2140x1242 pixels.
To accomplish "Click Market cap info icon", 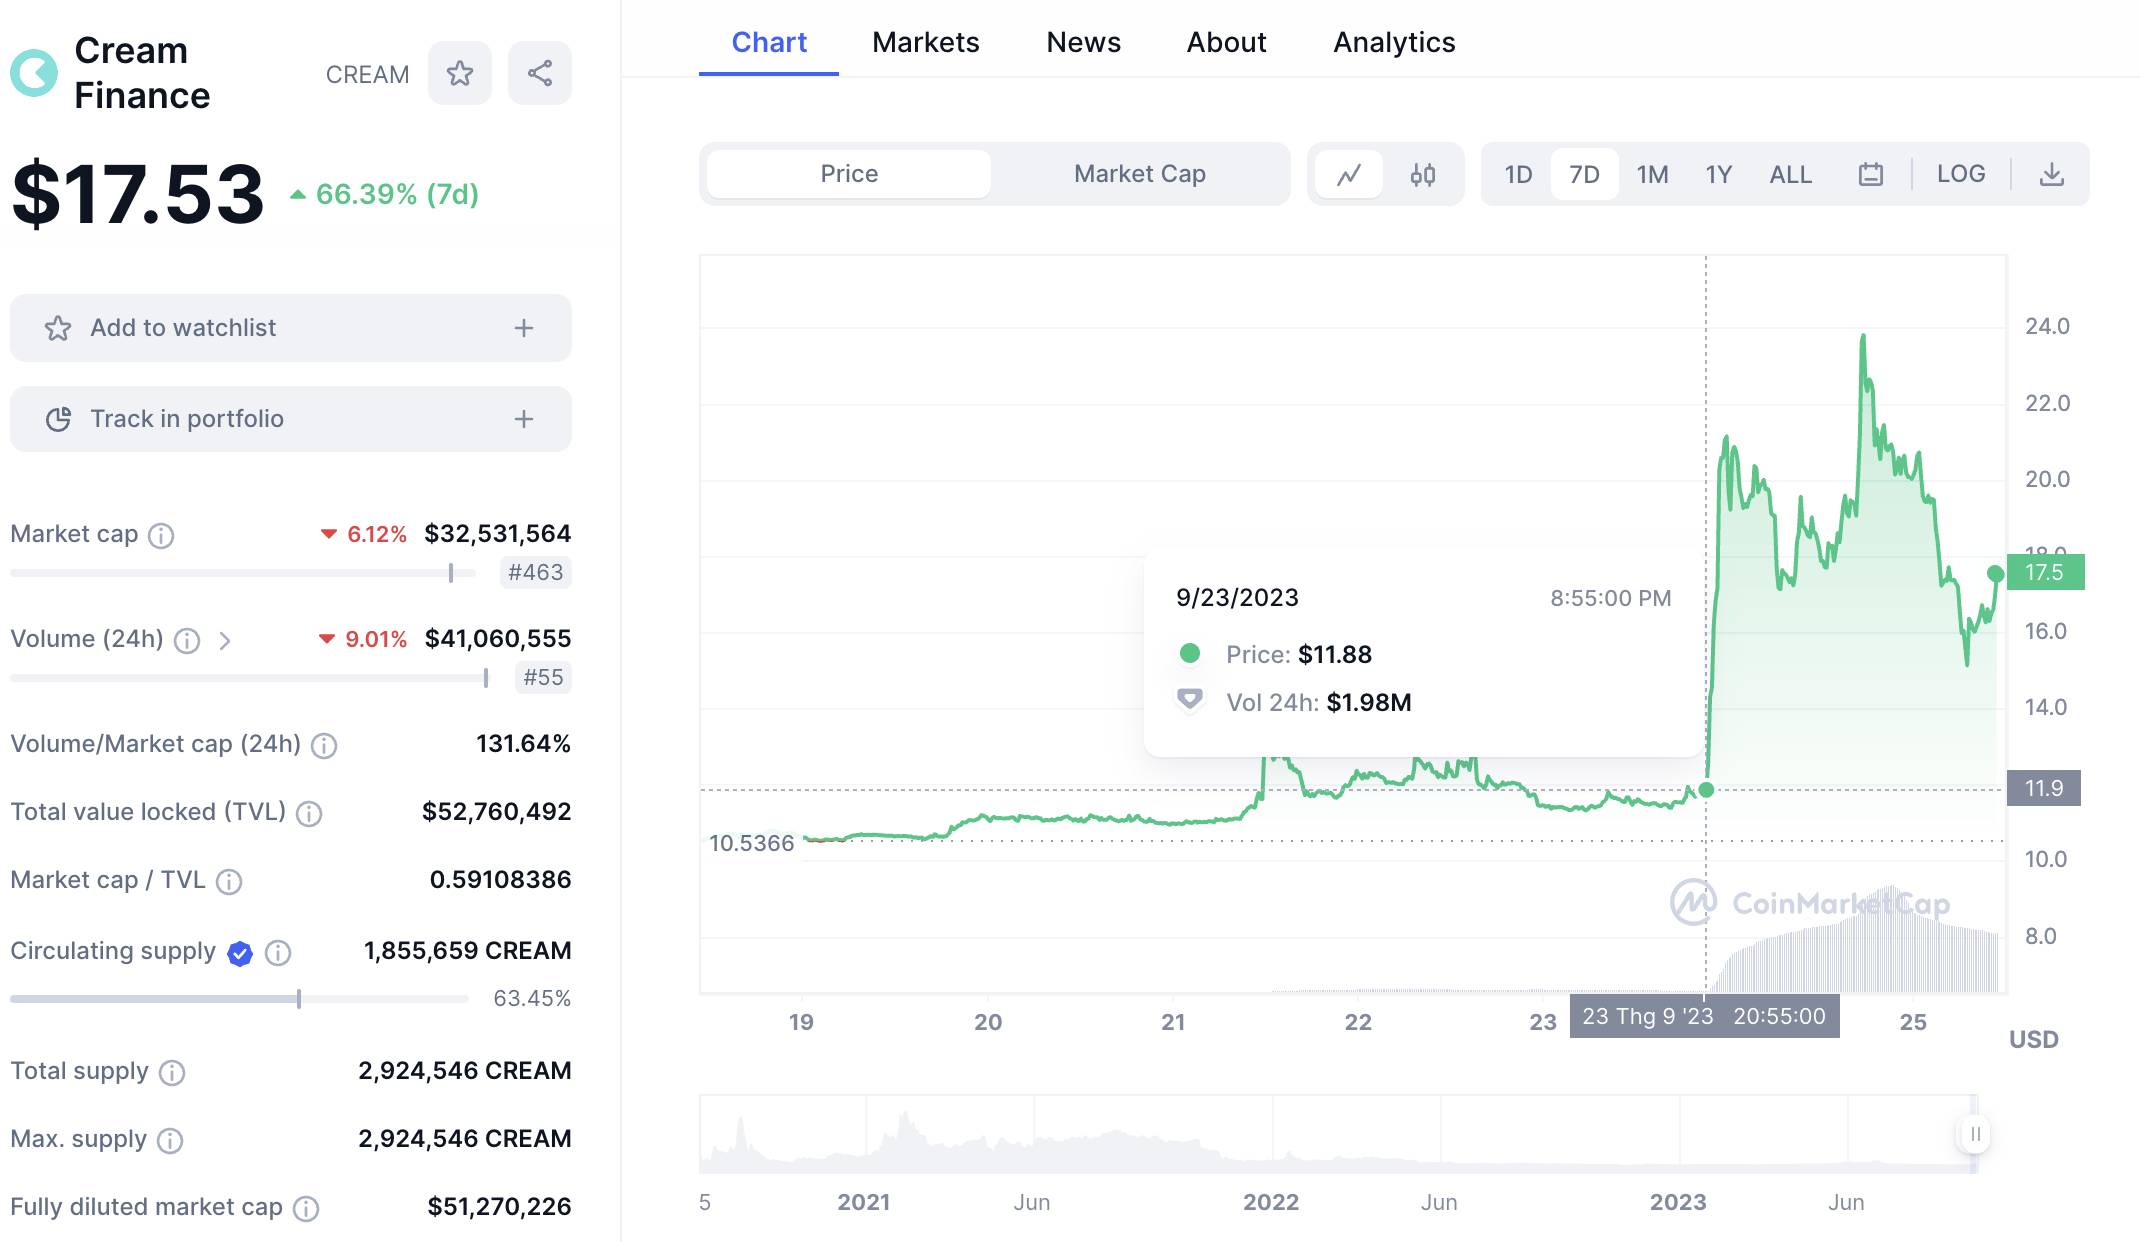I will (161, 536).
